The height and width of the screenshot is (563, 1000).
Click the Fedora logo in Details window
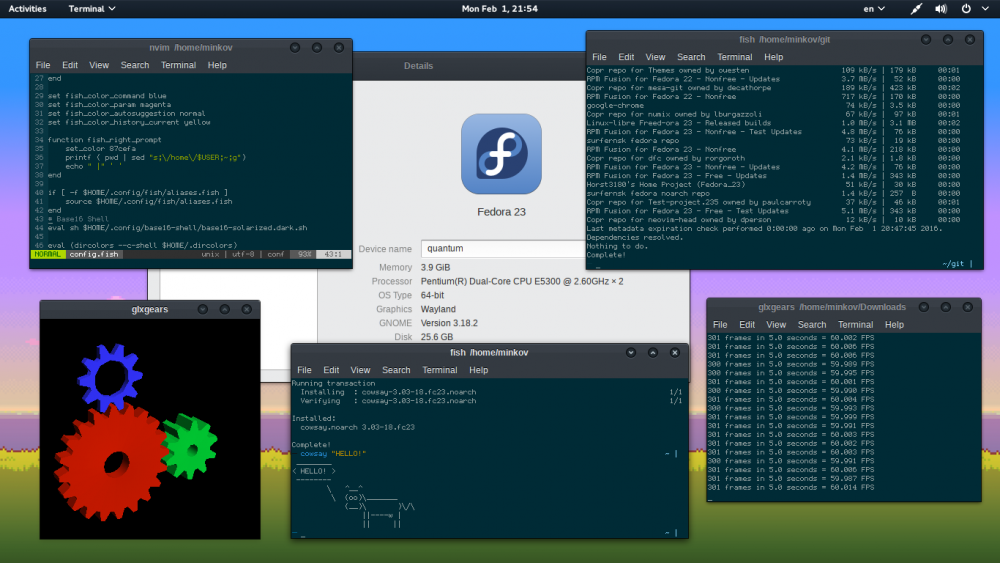[501, 154]
